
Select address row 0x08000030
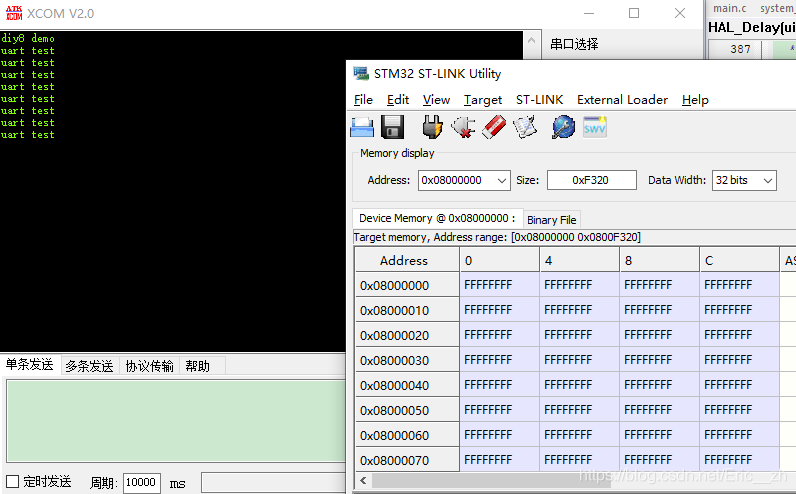coord(408,360)
